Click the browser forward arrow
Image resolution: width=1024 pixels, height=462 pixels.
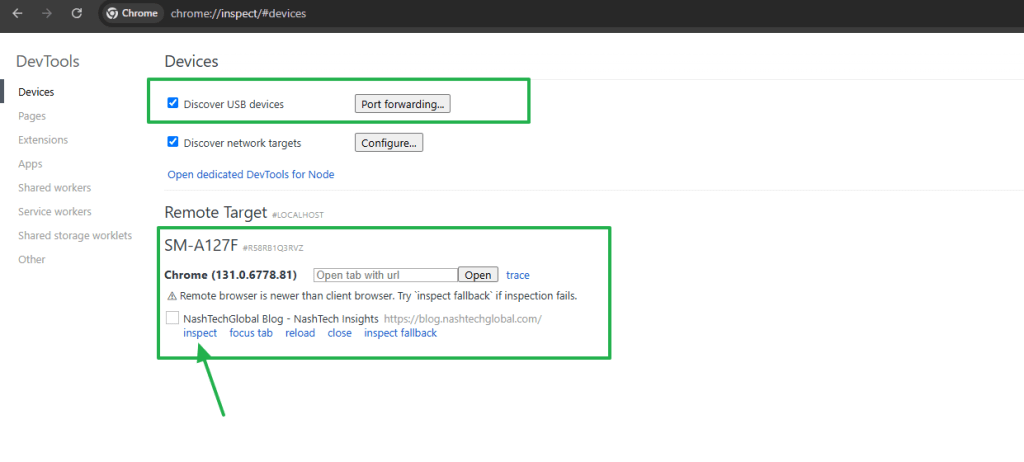click(x=47, y=14)
